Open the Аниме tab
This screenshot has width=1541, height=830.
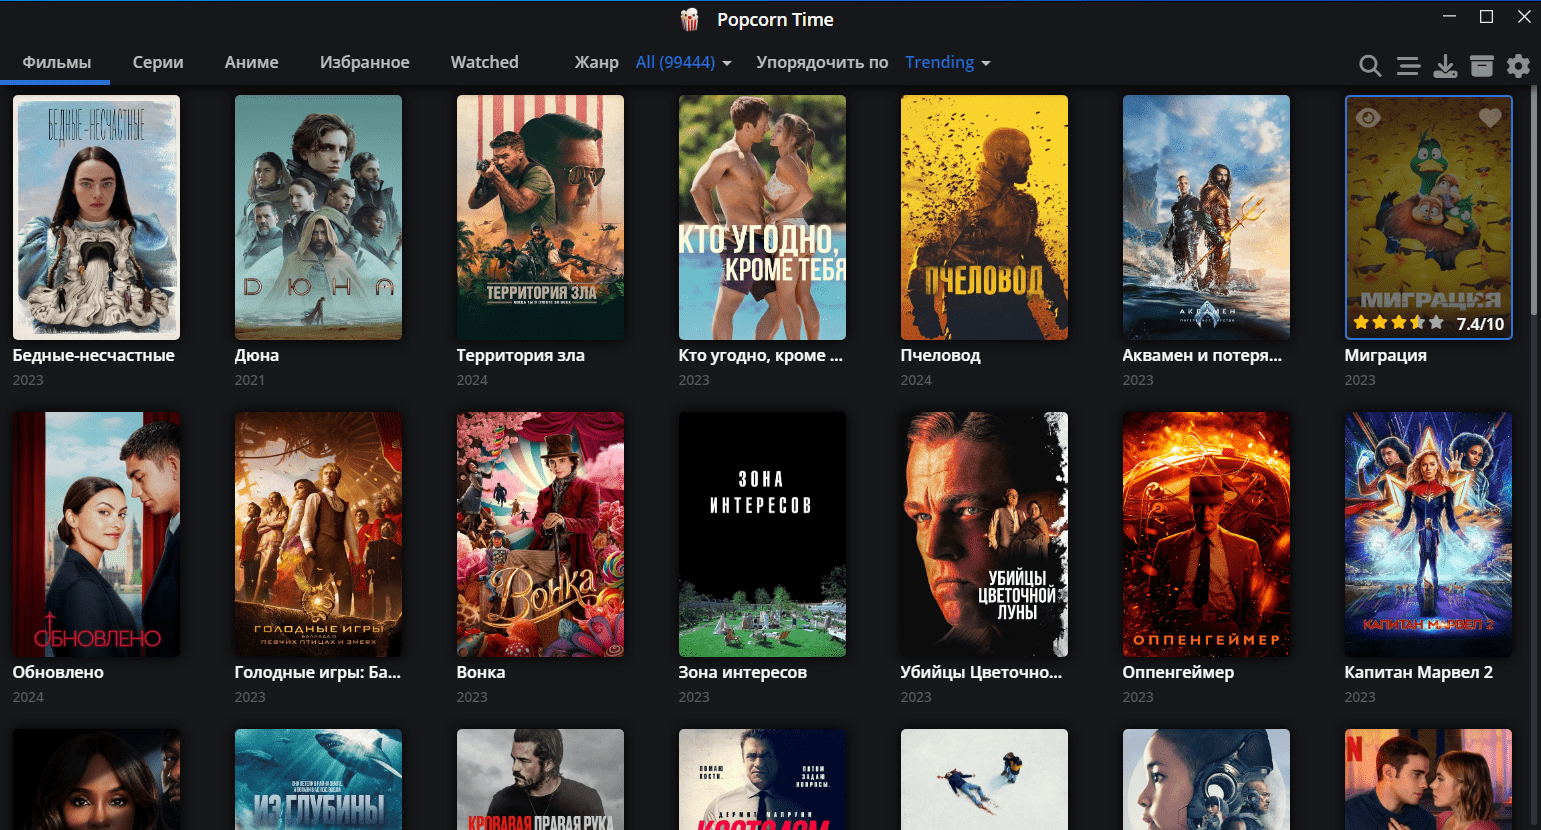(252, 62)
